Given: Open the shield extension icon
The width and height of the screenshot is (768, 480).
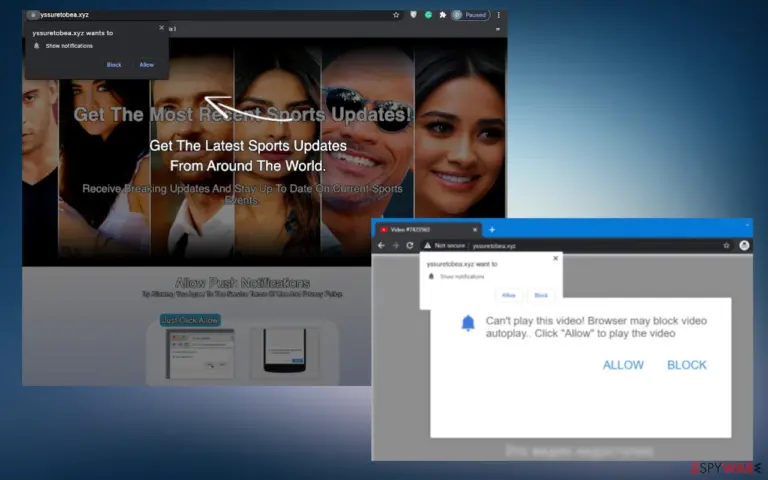Looking at the screenshot, I should coord(413,15).
